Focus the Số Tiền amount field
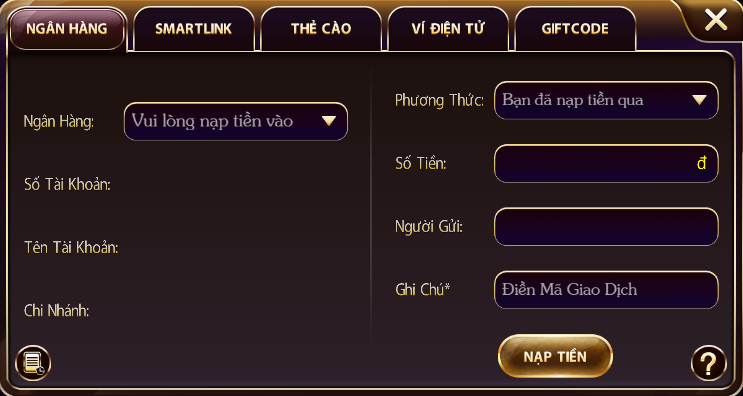743x396 pixels. [606, 163]
